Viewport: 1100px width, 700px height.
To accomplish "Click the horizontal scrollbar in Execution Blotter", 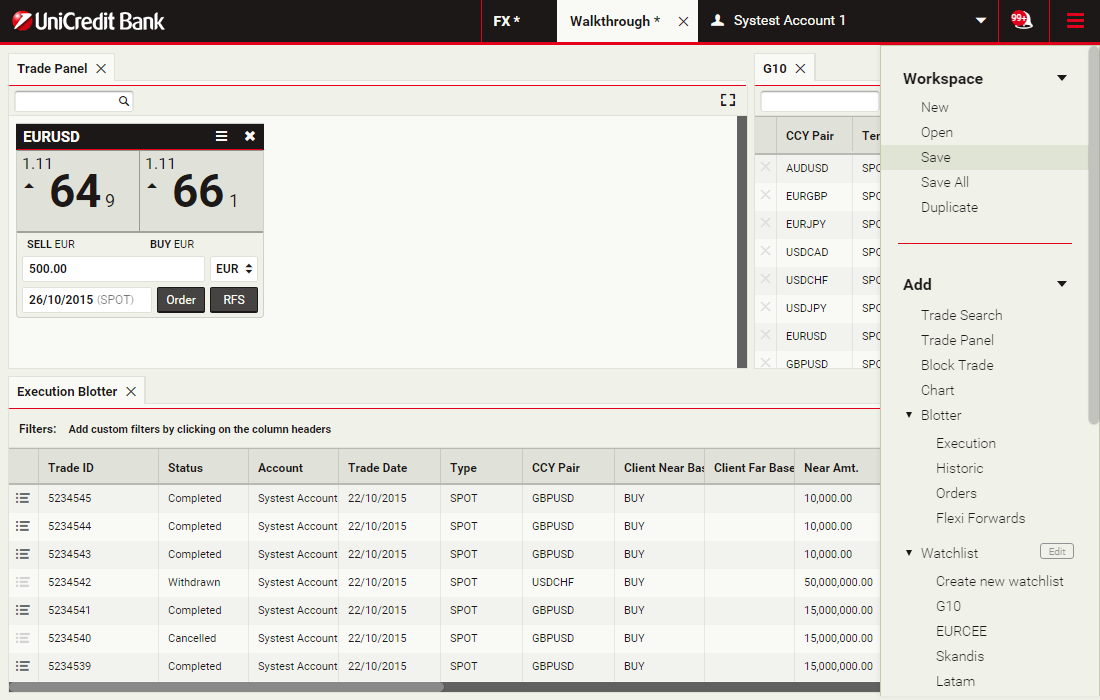I will [x=230, y=687].
